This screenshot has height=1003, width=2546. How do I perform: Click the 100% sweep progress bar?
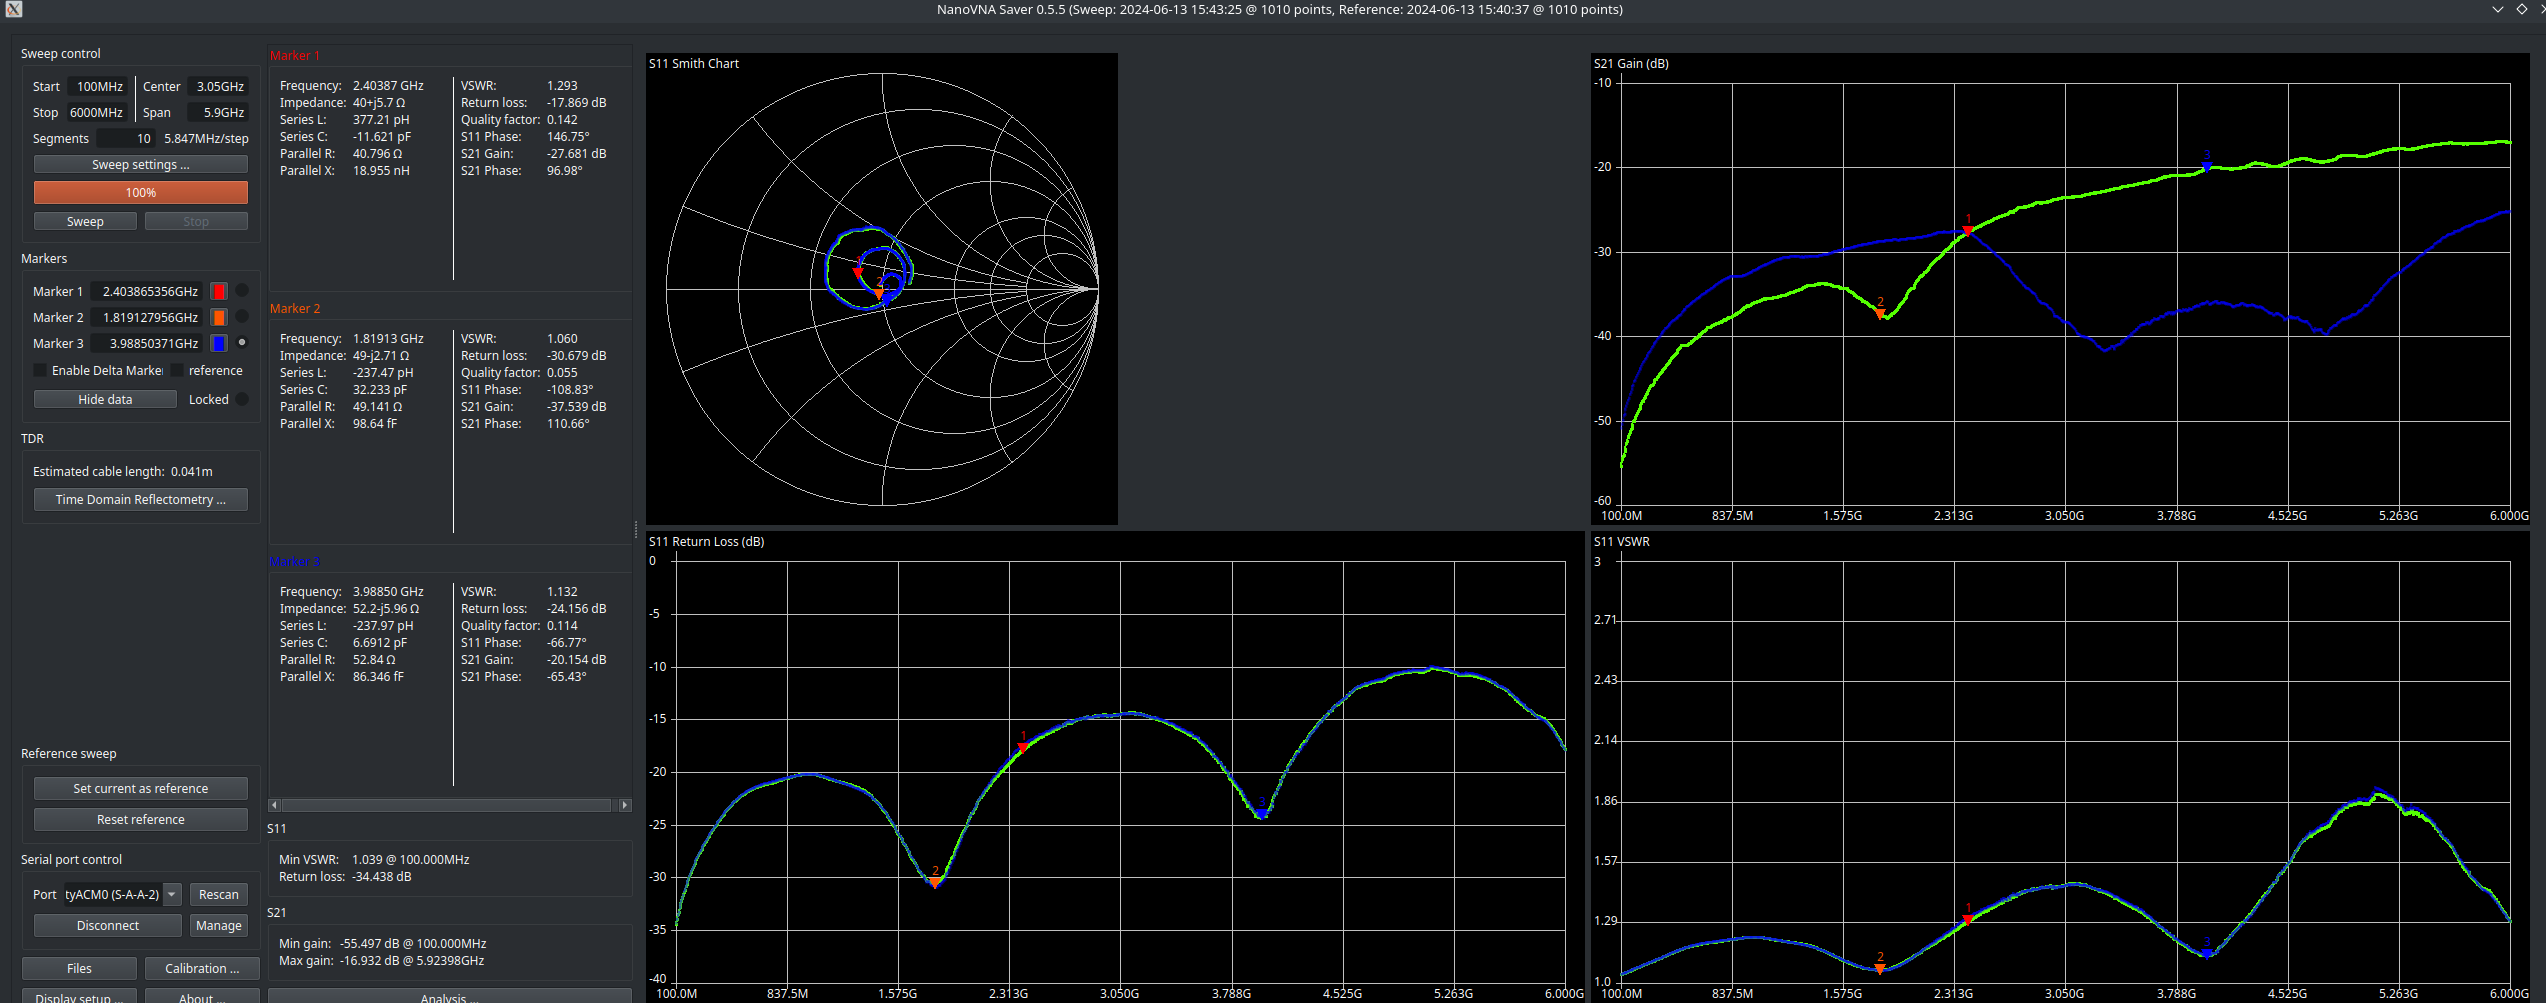(x=141, y=192)
